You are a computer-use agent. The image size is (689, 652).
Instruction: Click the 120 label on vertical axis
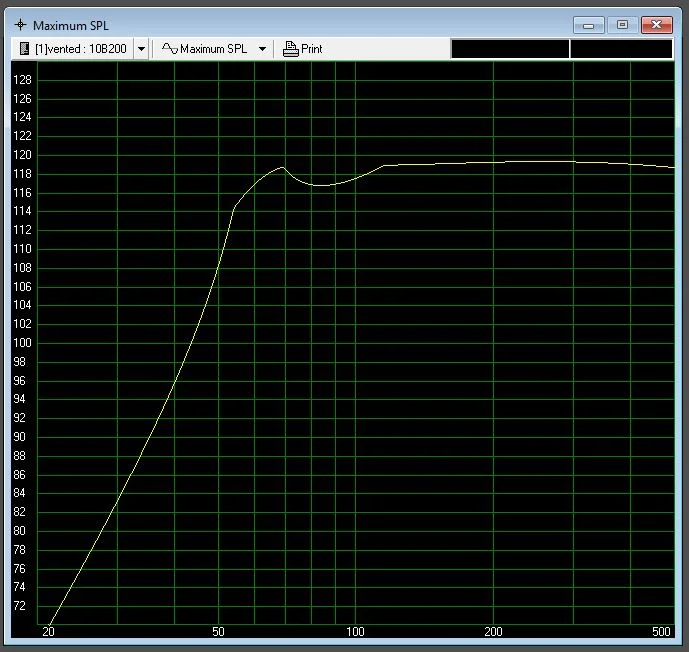pyautogui.click(x=22, y=155)
